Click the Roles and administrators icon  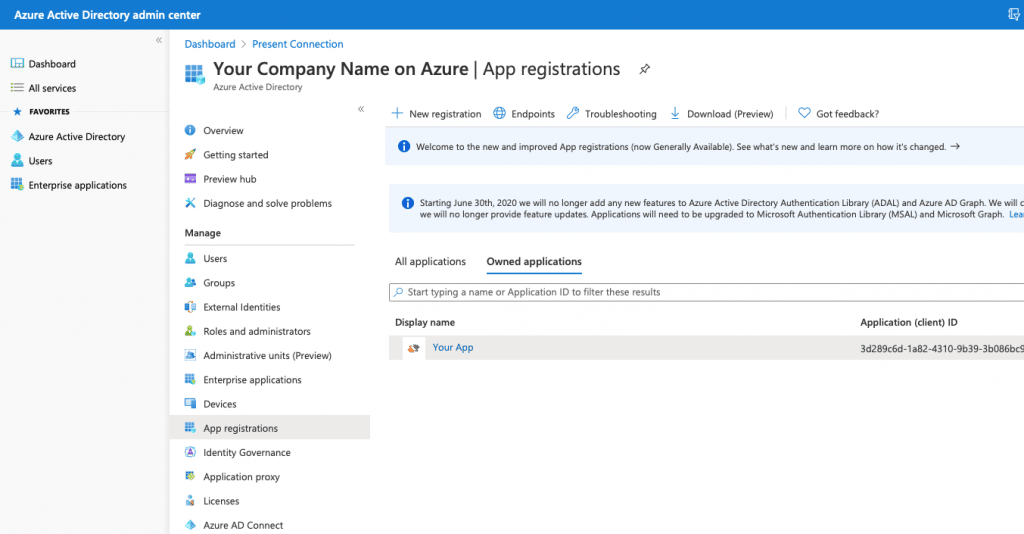[190, 330]
